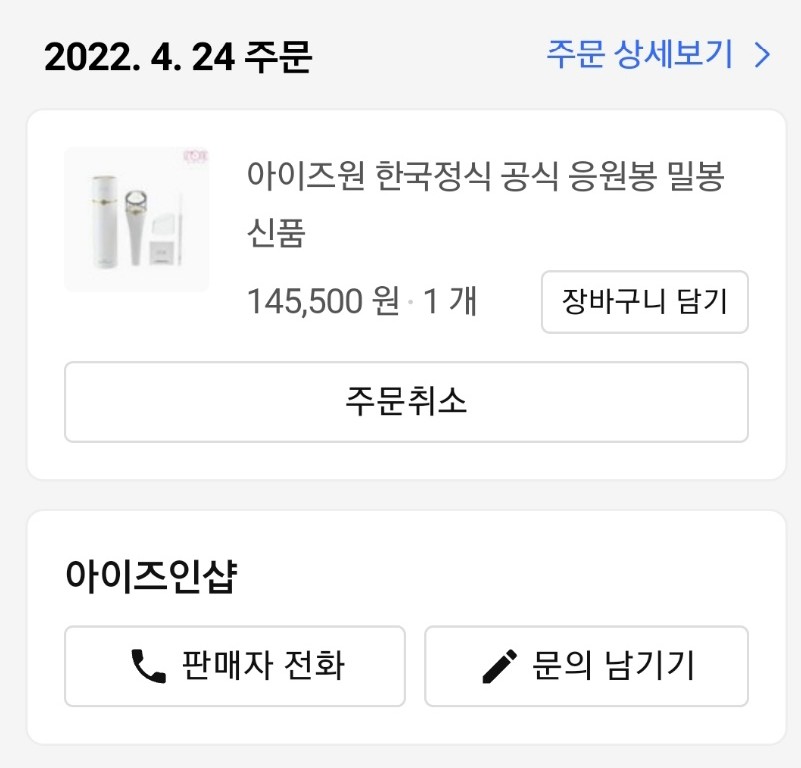
Task: Tap the tall cylinder case in thumbnail
Action: click(x=101, y=220)
